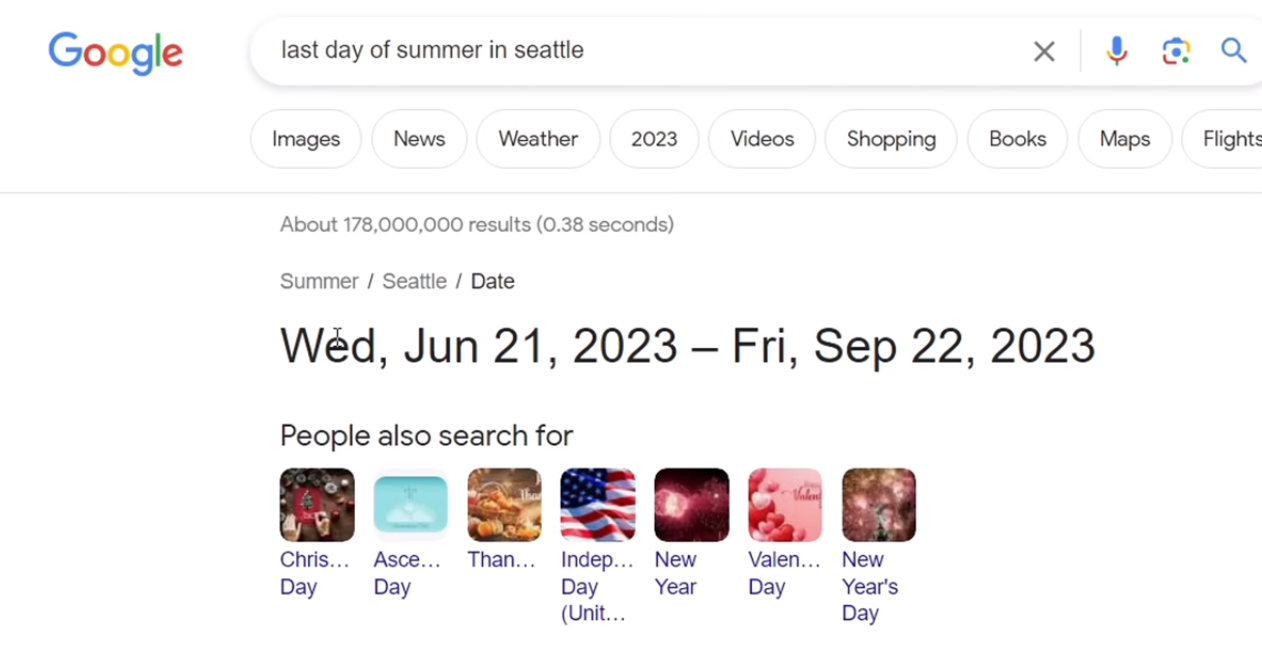Click the blue search magnifier icon

1234,51
